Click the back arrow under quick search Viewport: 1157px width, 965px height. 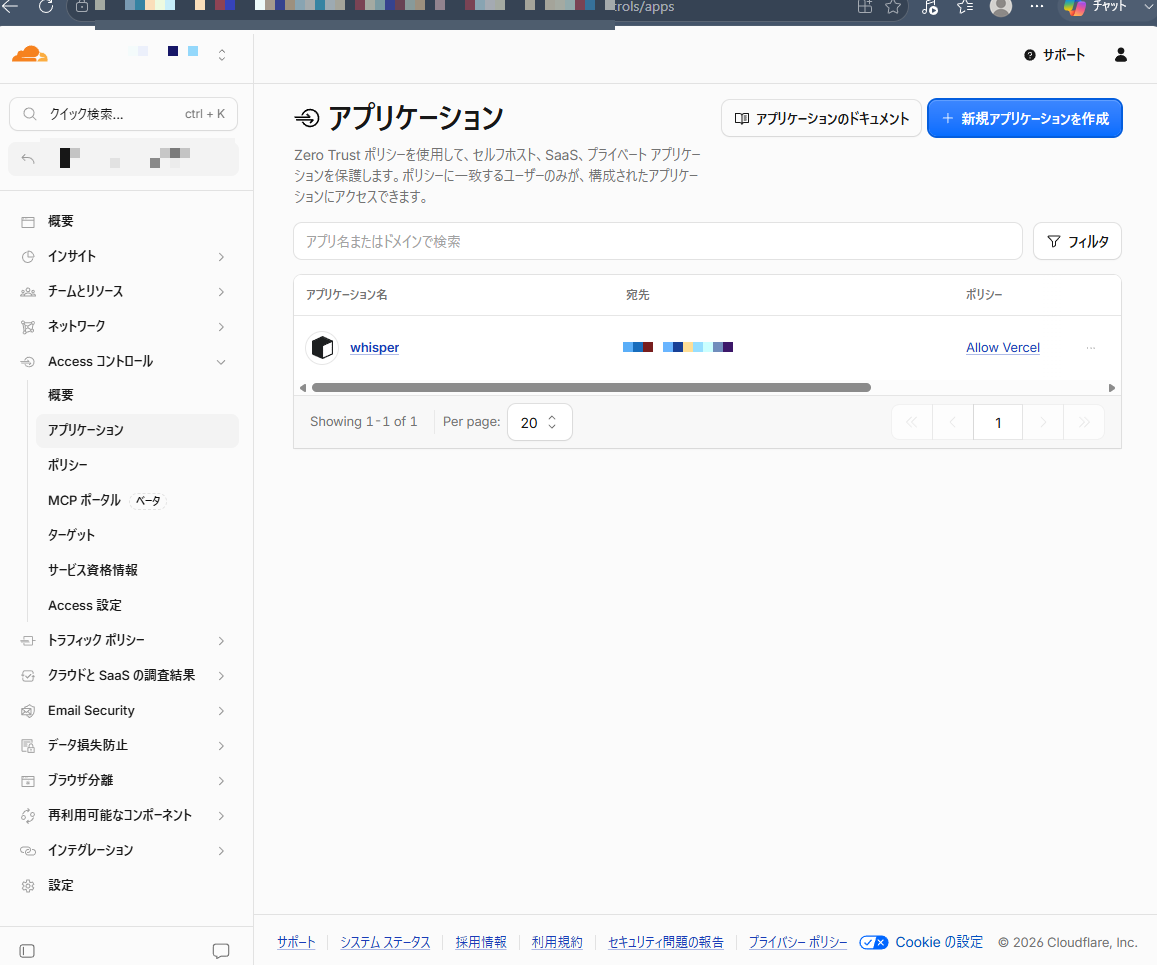pyautogui.click(x=28, y=159)
